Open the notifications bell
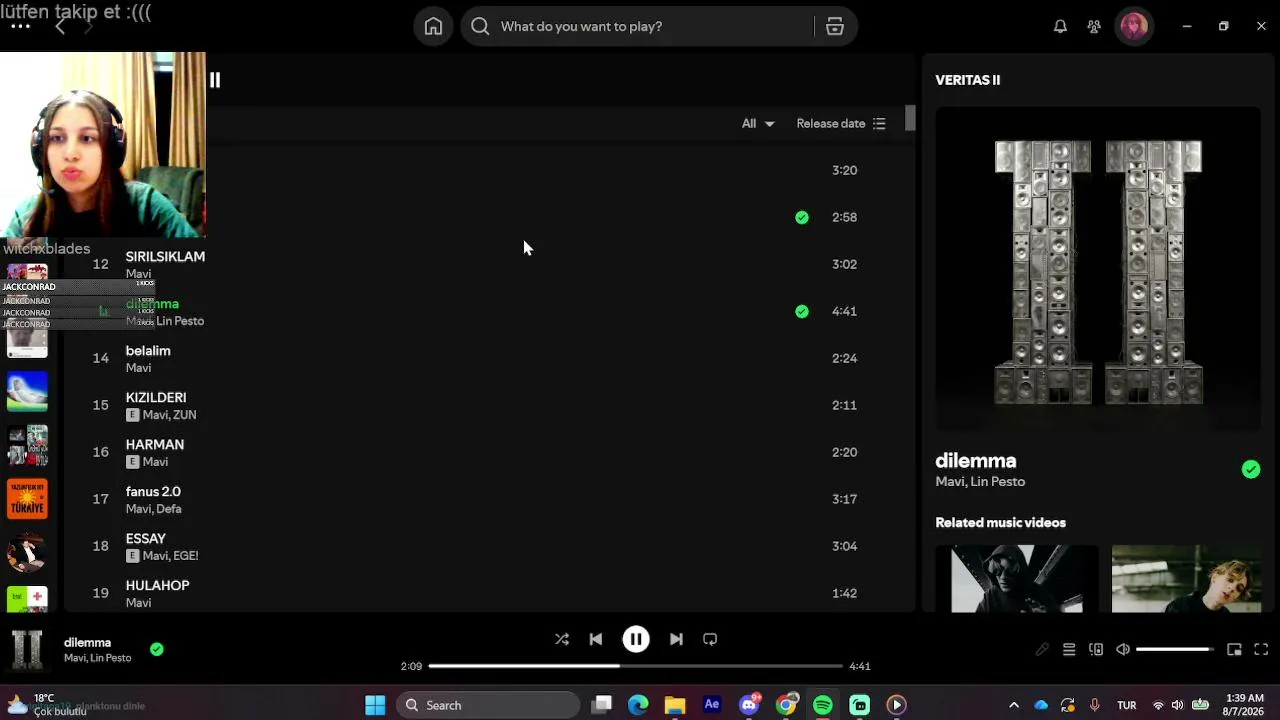1280x720 pixels. (1060, 27)
